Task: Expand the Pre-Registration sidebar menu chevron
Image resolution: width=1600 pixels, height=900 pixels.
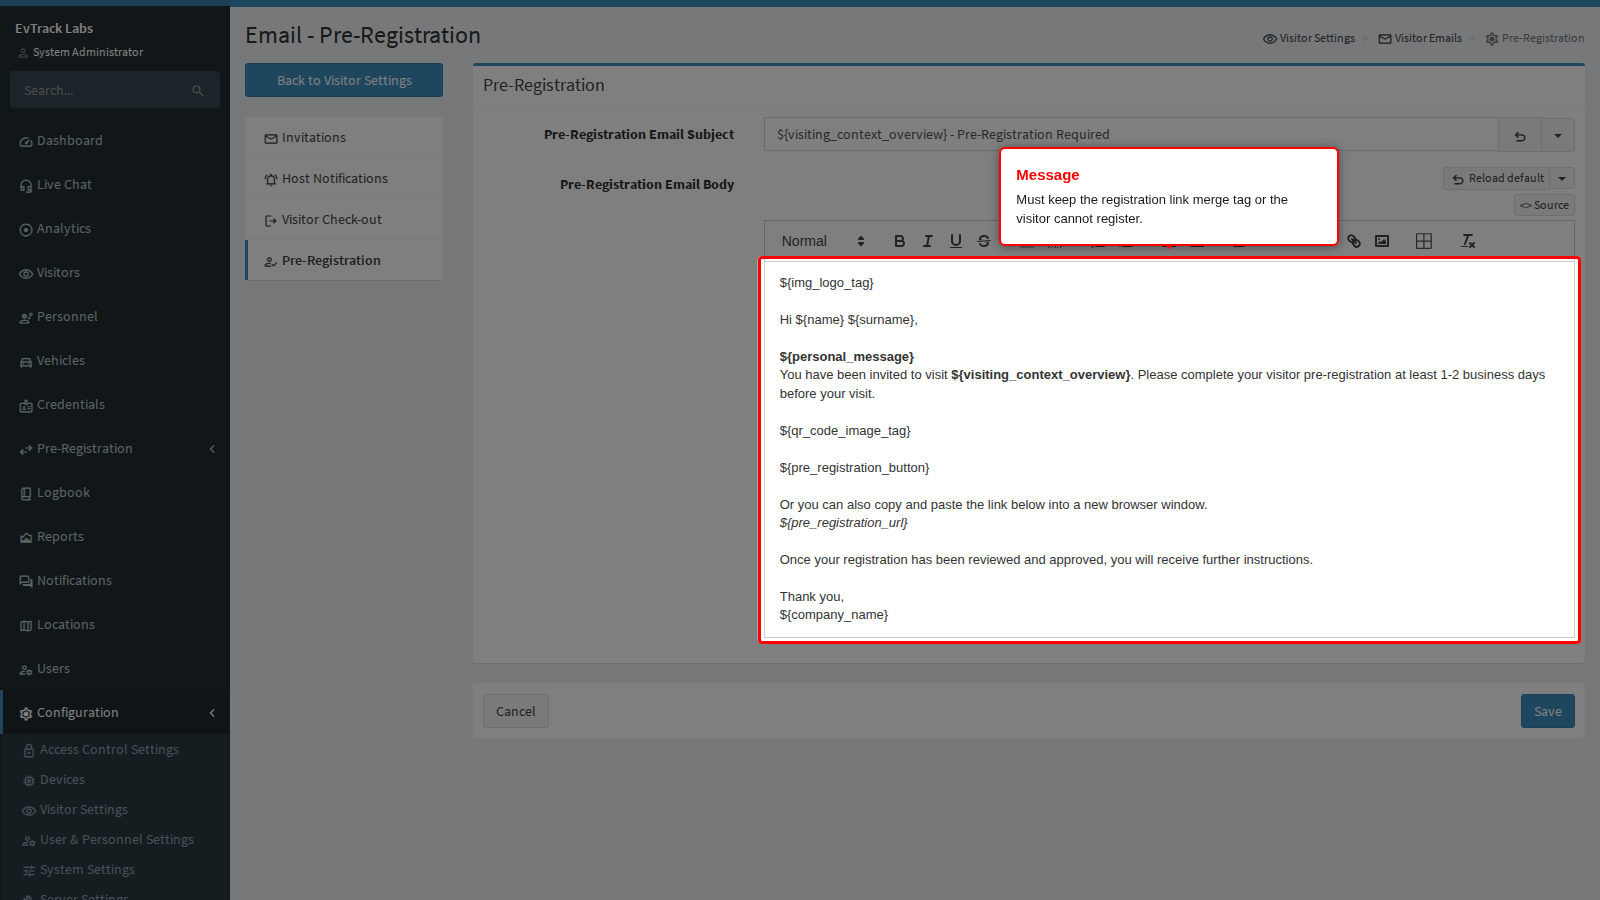Action: pos(212,449)
